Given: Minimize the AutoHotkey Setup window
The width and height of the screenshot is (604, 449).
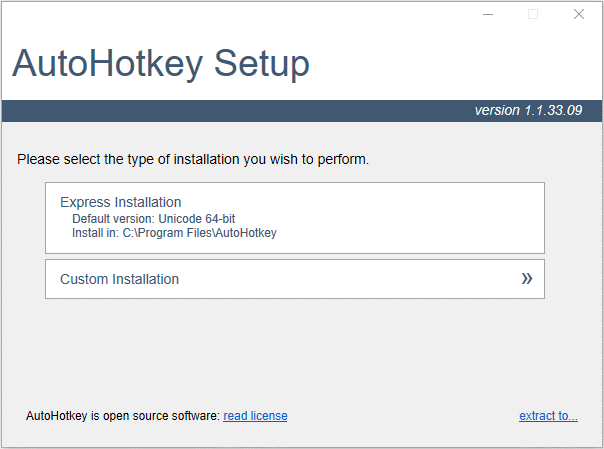Looking at the screenshot, I should [x=488, y=15].
